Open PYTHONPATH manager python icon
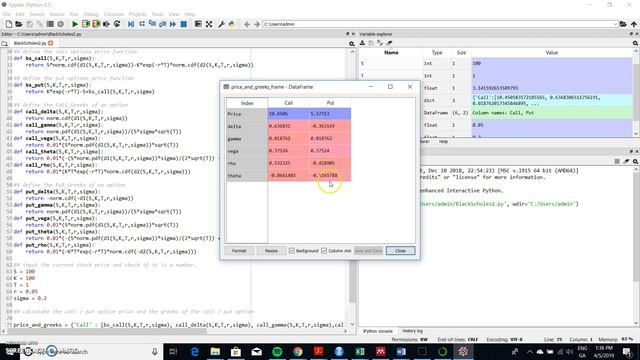Viewport: 640px width, 360px height. click(x=232, y=24)
